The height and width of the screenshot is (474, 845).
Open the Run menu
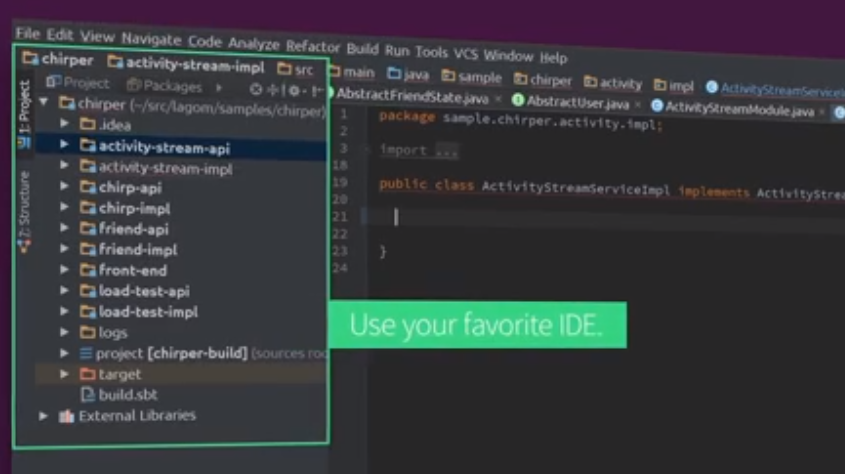click(397, 51)
